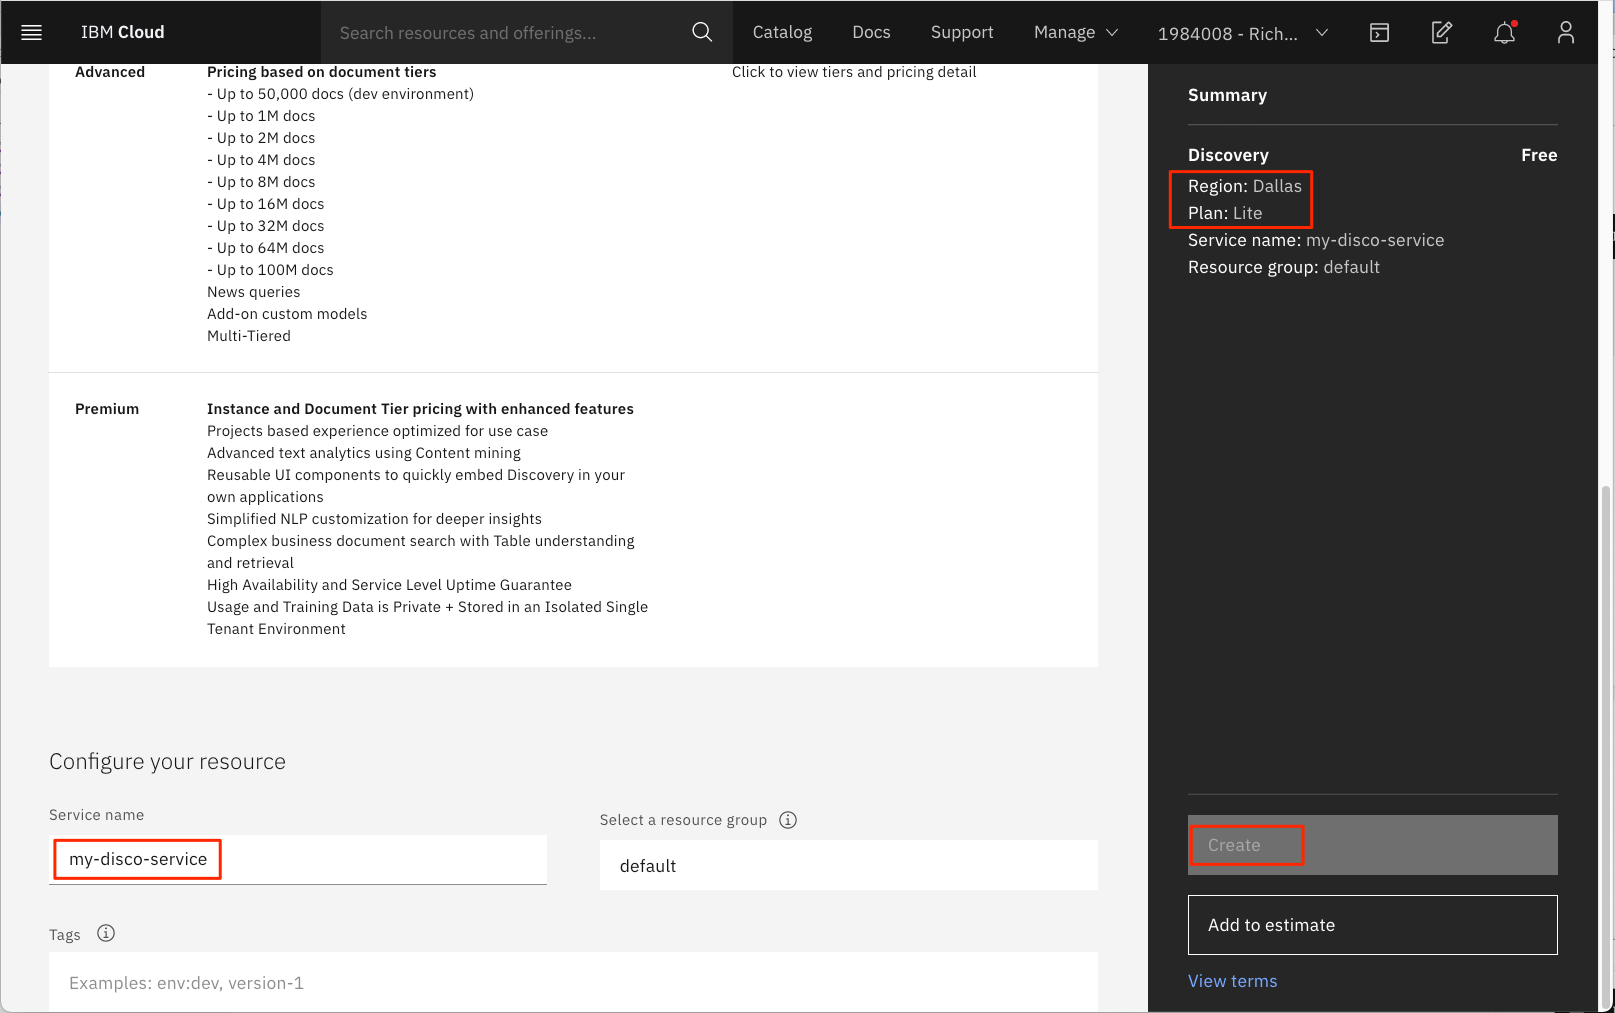The image size is (1615, 1013).
Task: Click 'High Availability and Service Level Uptime Guarantee'
Action: [389, 585]
